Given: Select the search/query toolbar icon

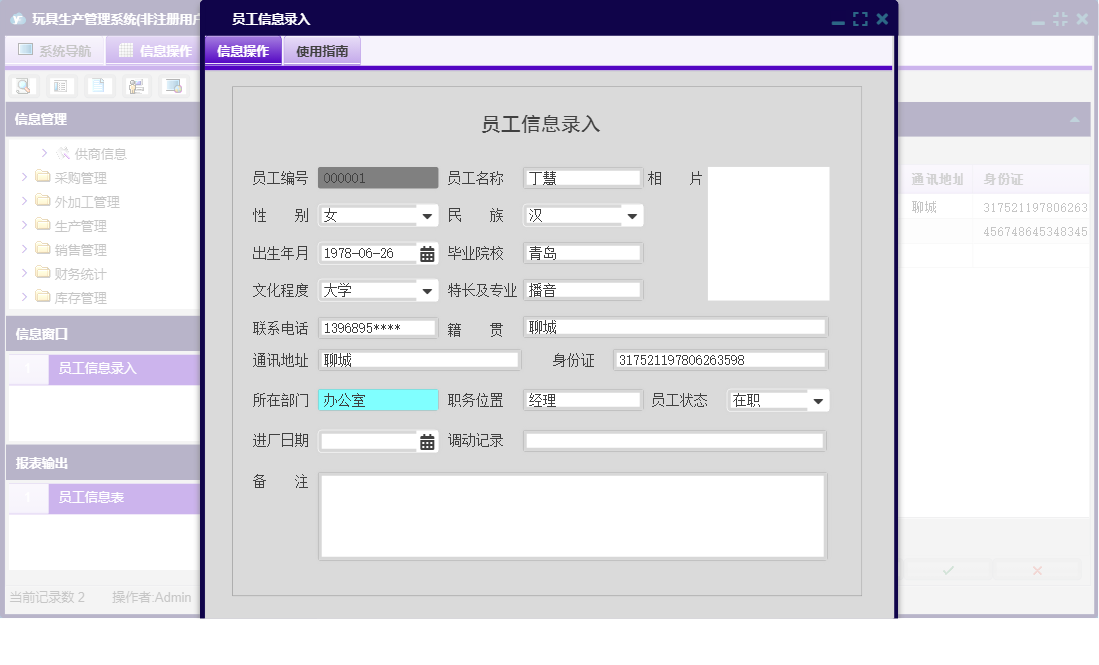Looking at the screenshot, I should (x=23, y=86).
